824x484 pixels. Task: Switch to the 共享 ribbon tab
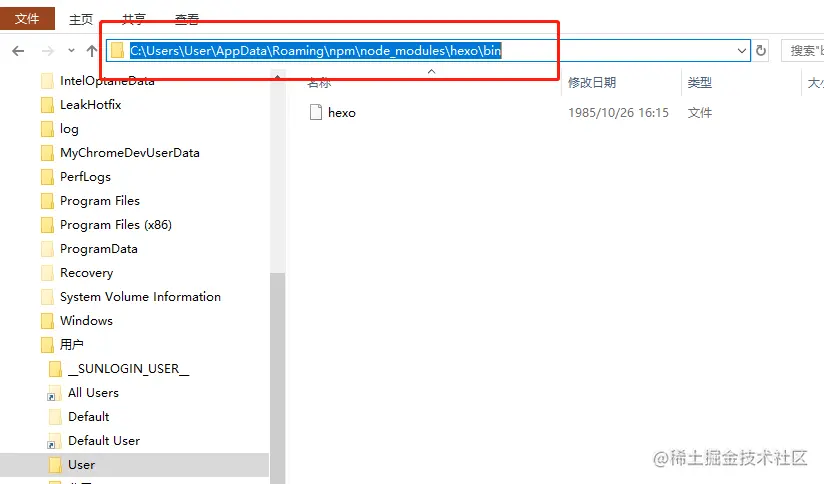click(x=133, y=19)
